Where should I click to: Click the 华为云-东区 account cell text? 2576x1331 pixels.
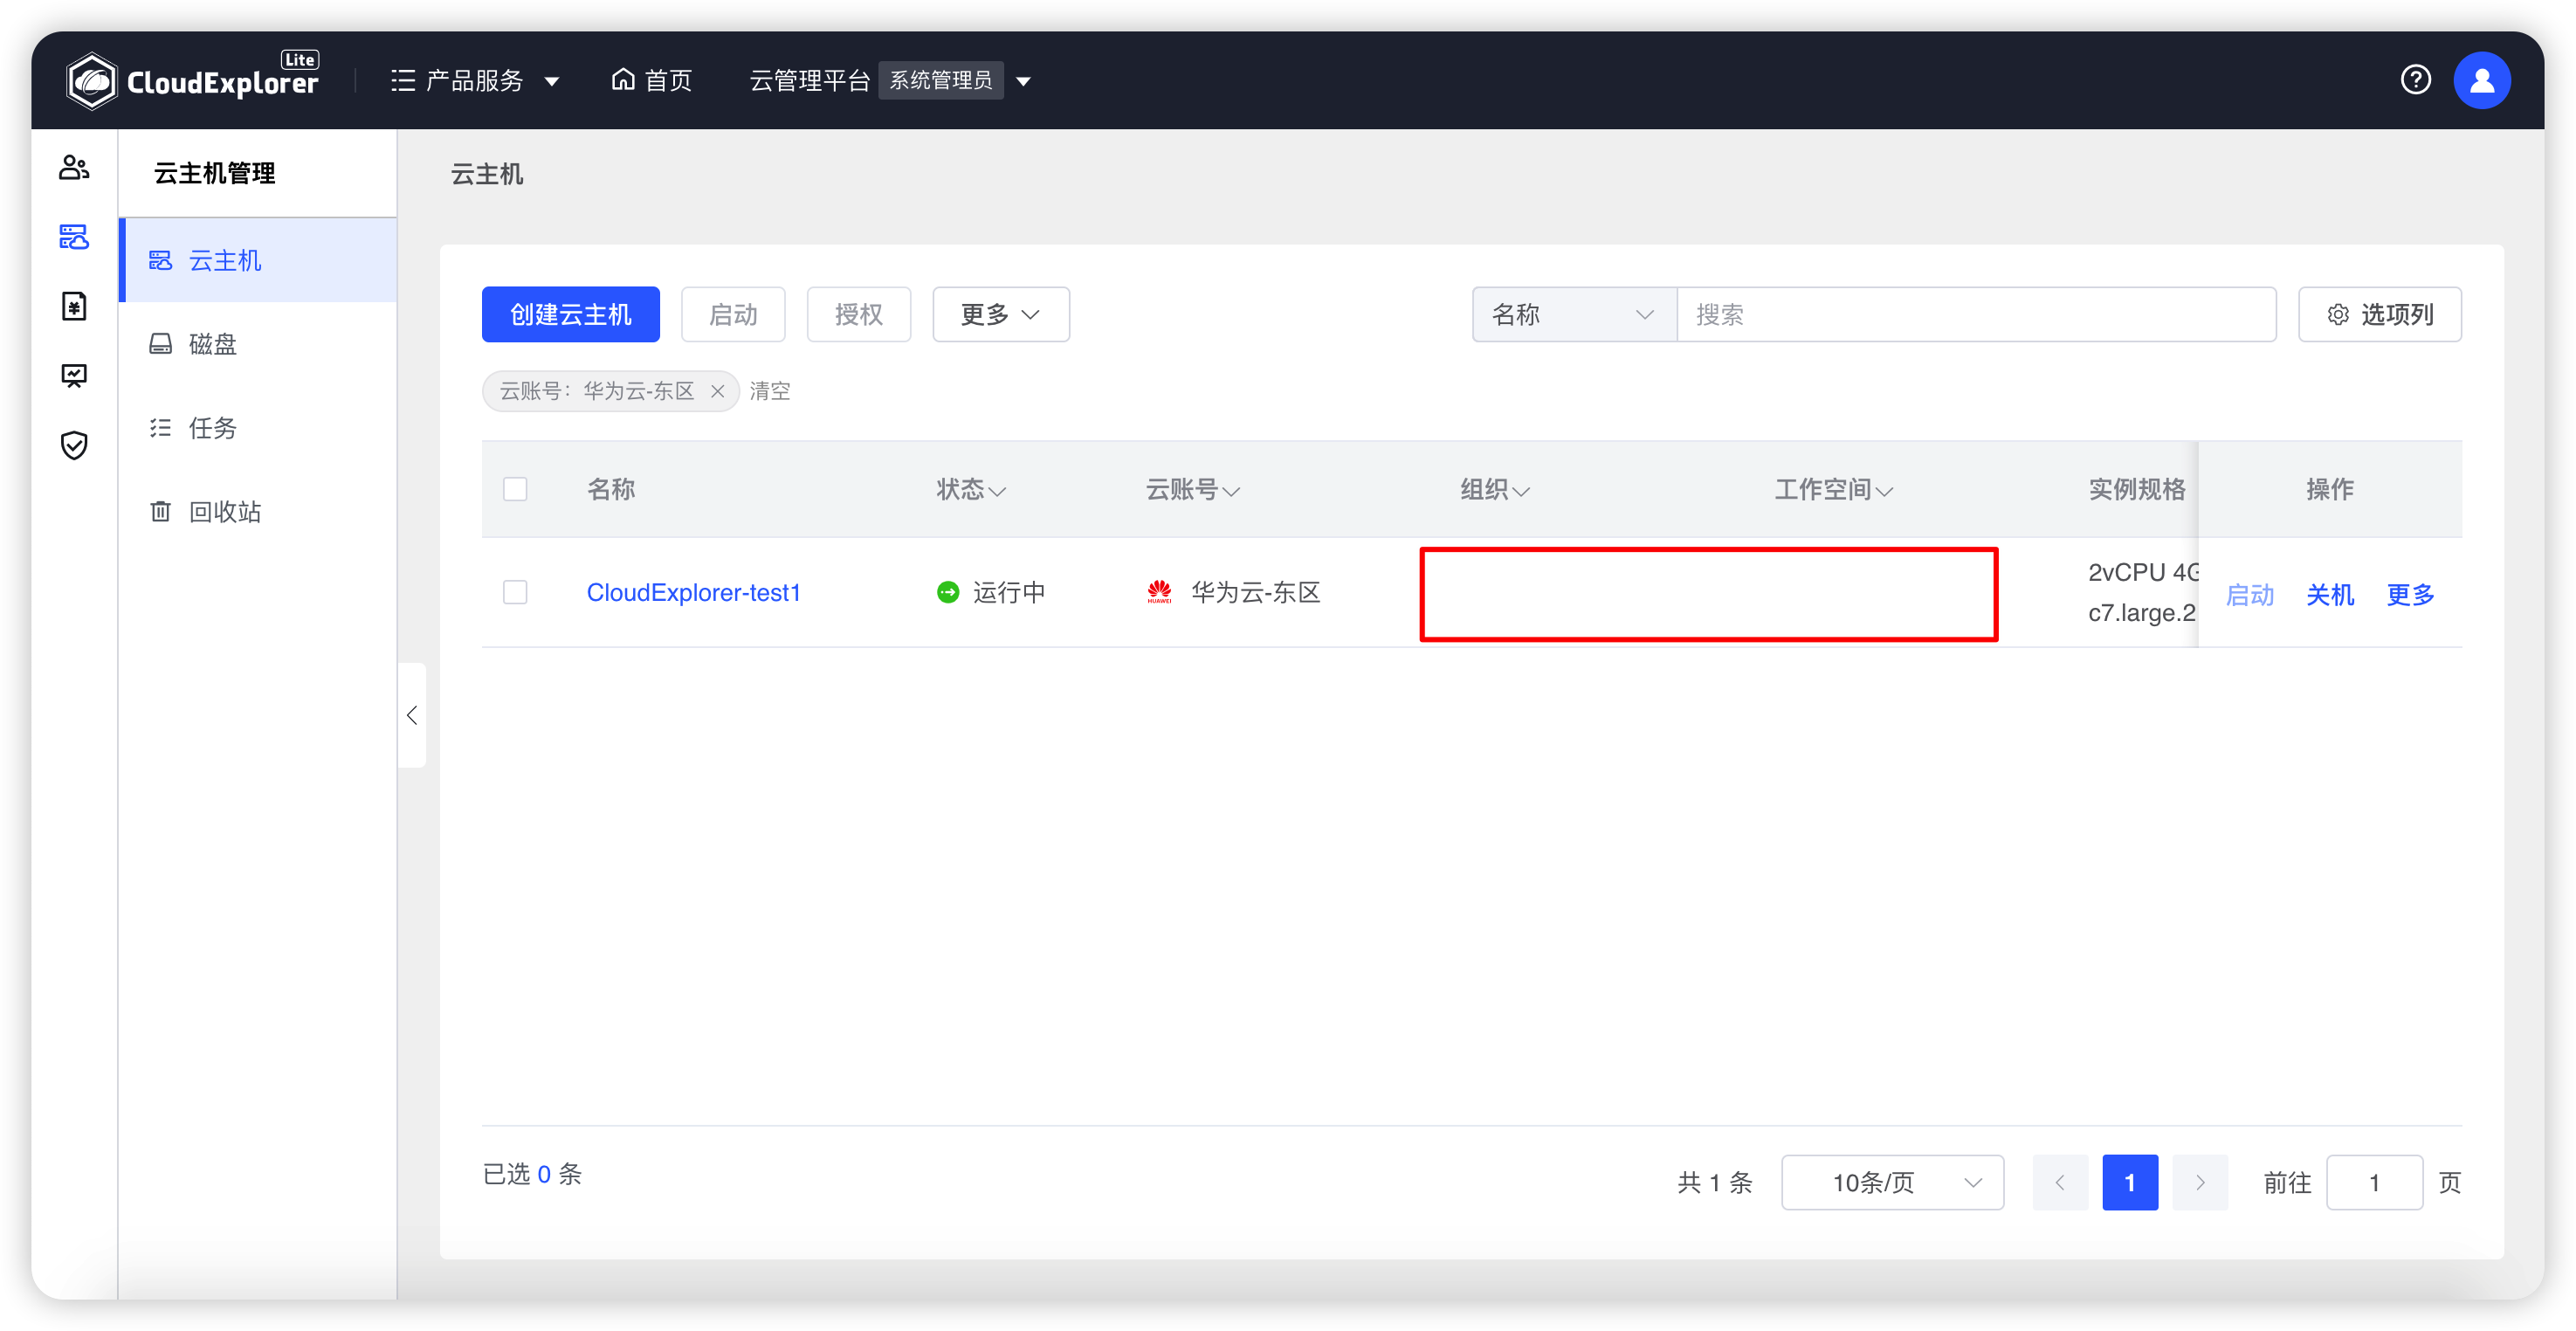pos(1256,592)
